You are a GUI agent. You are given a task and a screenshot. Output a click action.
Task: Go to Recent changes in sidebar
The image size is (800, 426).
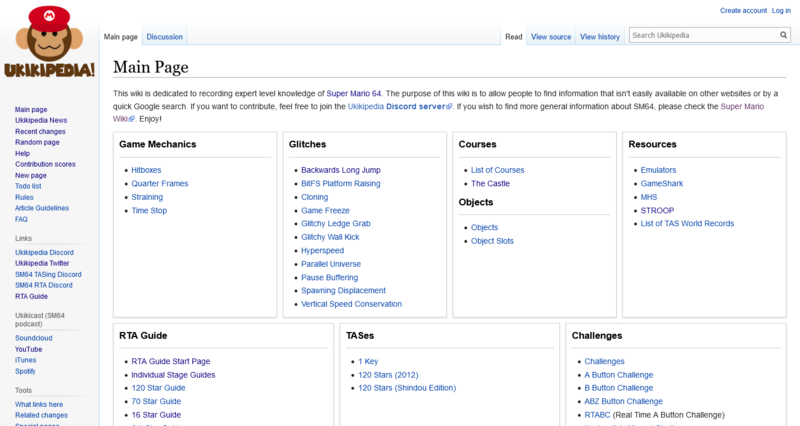pos(40,131)
